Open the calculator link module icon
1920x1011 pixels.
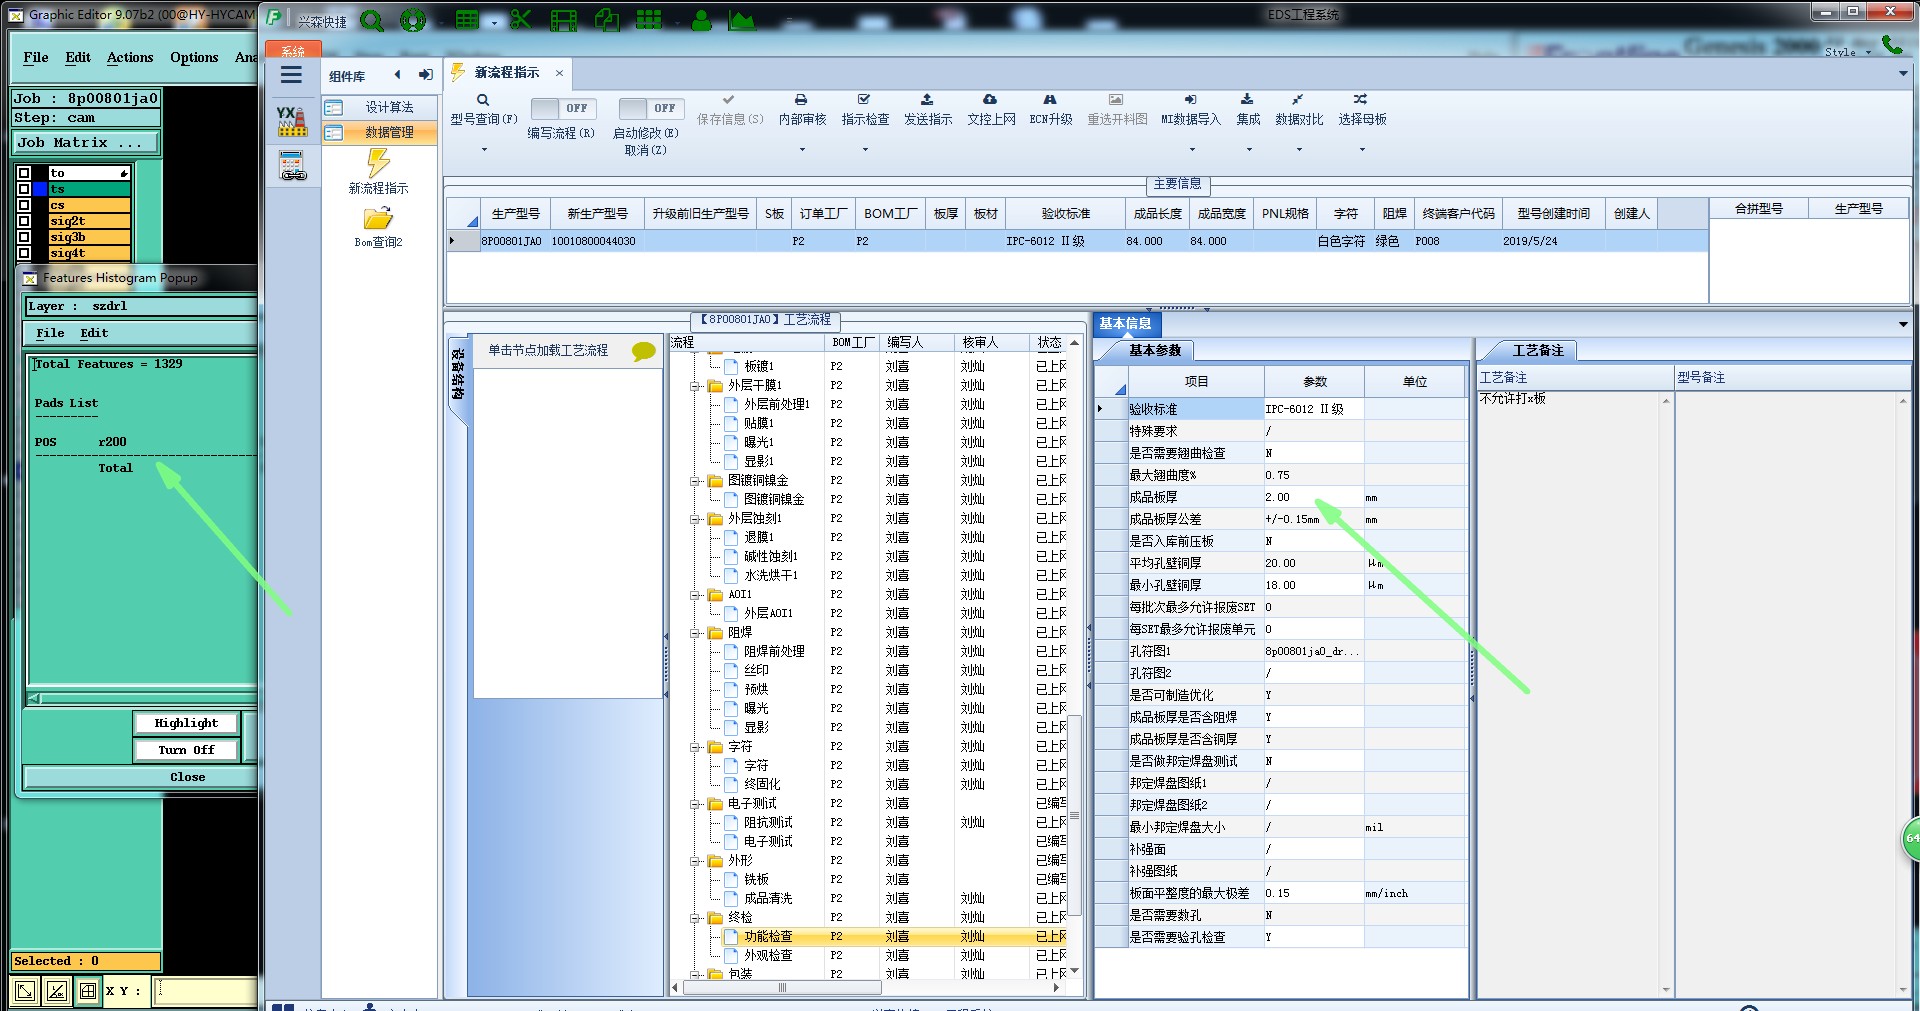pyautogui.click(x=292, y=166)
